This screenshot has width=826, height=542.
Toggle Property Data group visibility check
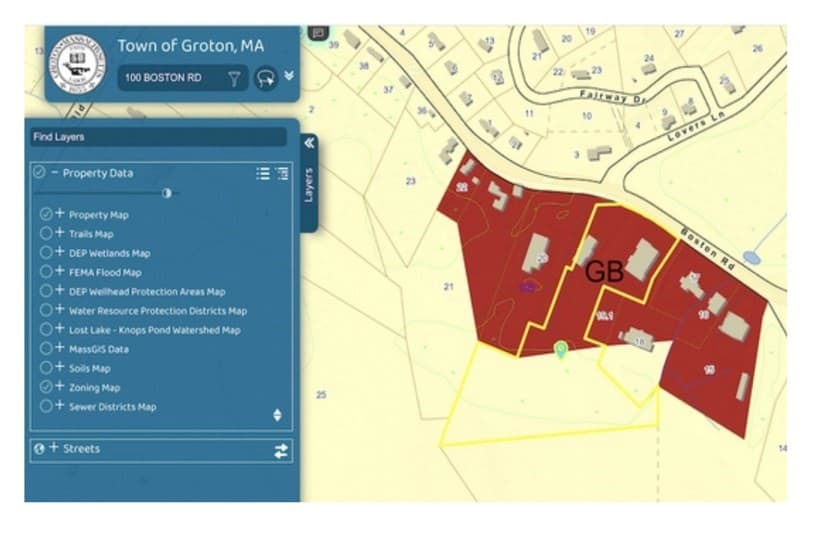[x=39, y=172]
